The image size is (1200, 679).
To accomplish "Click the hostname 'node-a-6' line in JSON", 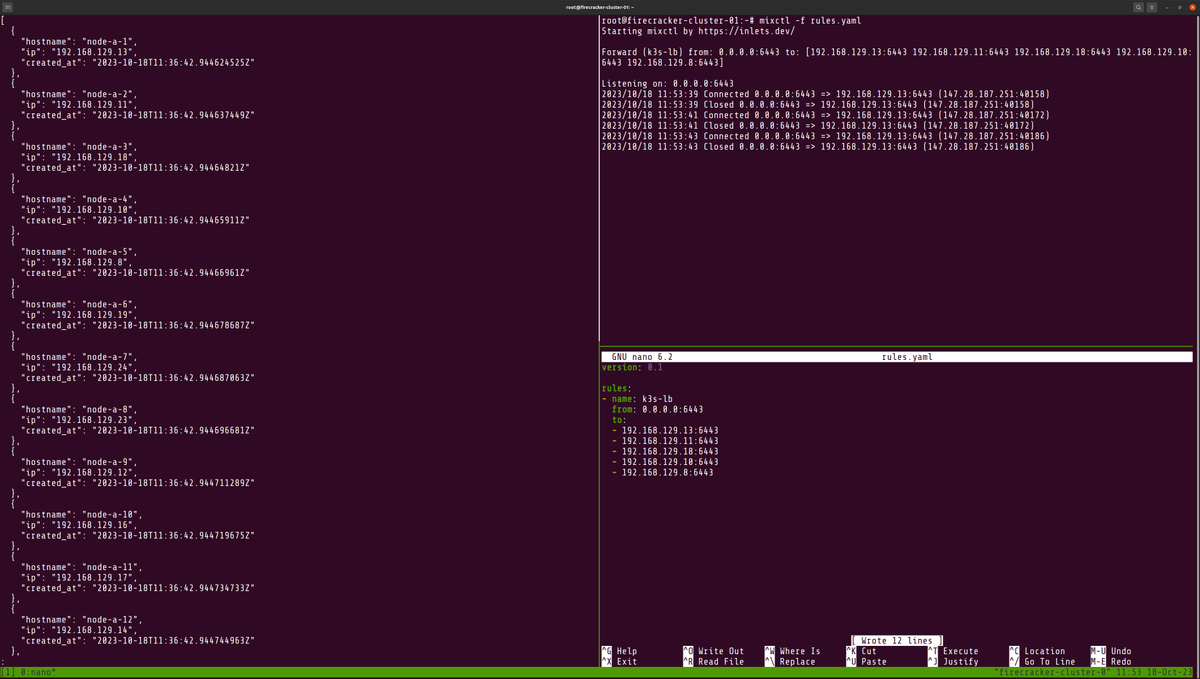I will coord(78,304).
